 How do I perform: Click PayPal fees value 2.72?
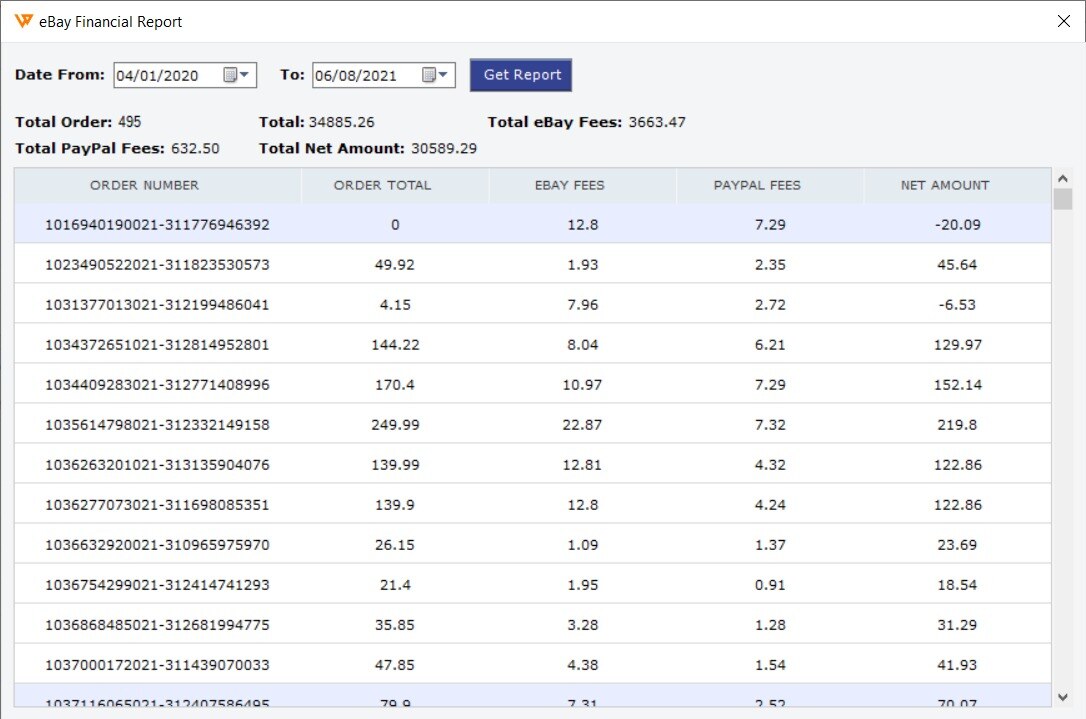770,305
